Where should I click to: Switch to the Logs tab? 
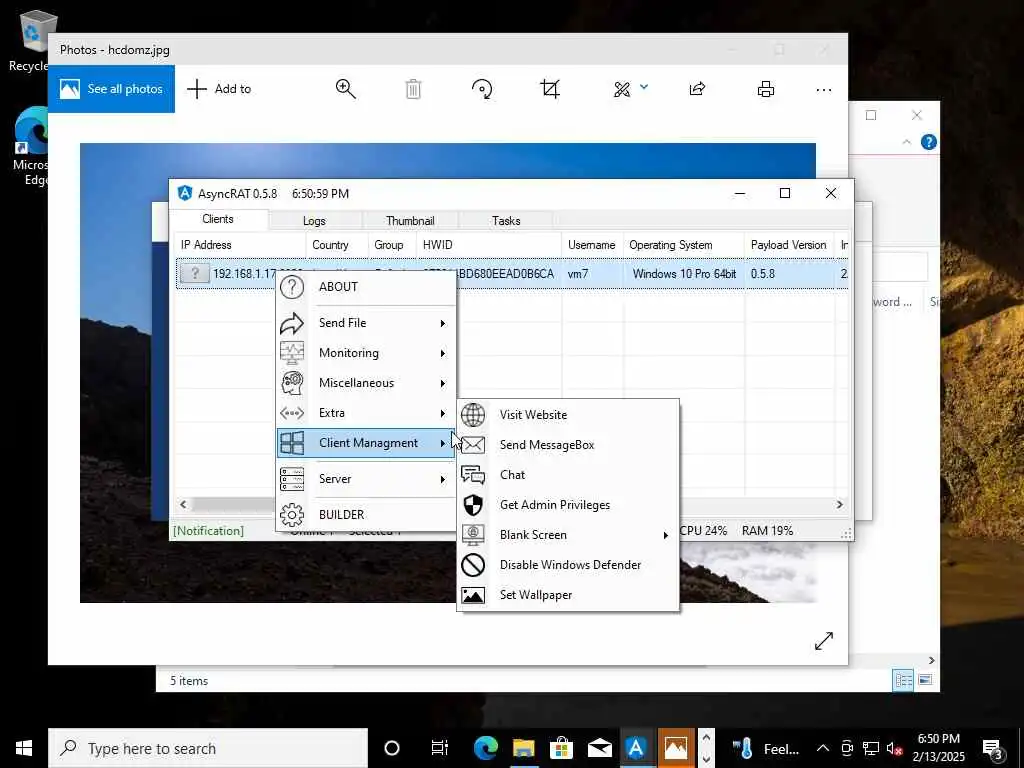point(314,221)
